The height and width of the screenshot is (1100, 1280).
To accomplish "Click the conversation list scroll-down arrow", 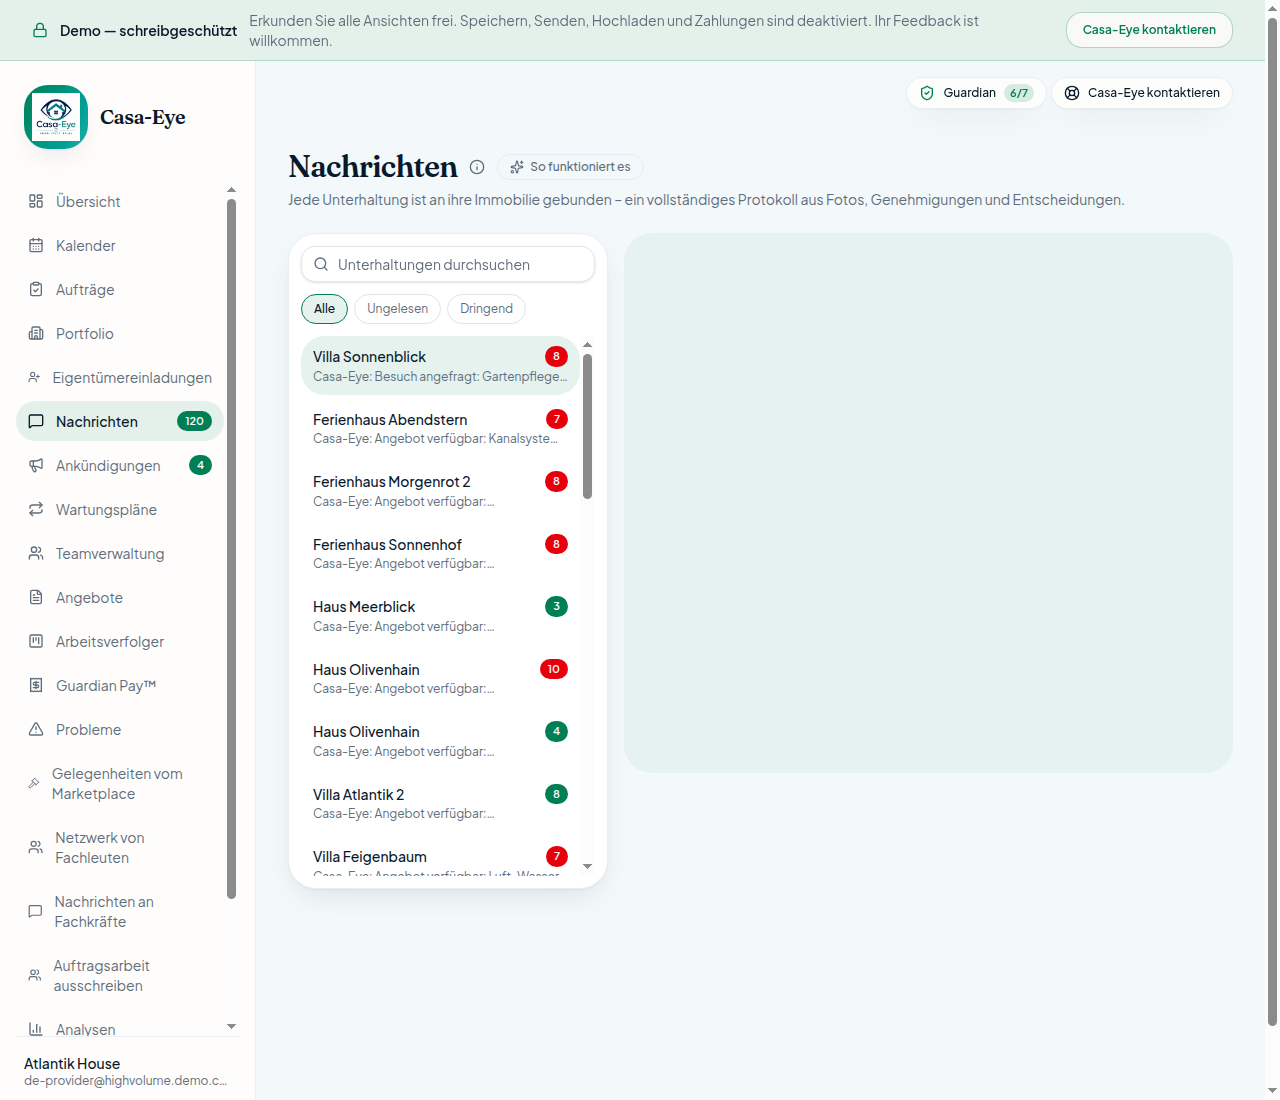I will [x=587, y=866].
